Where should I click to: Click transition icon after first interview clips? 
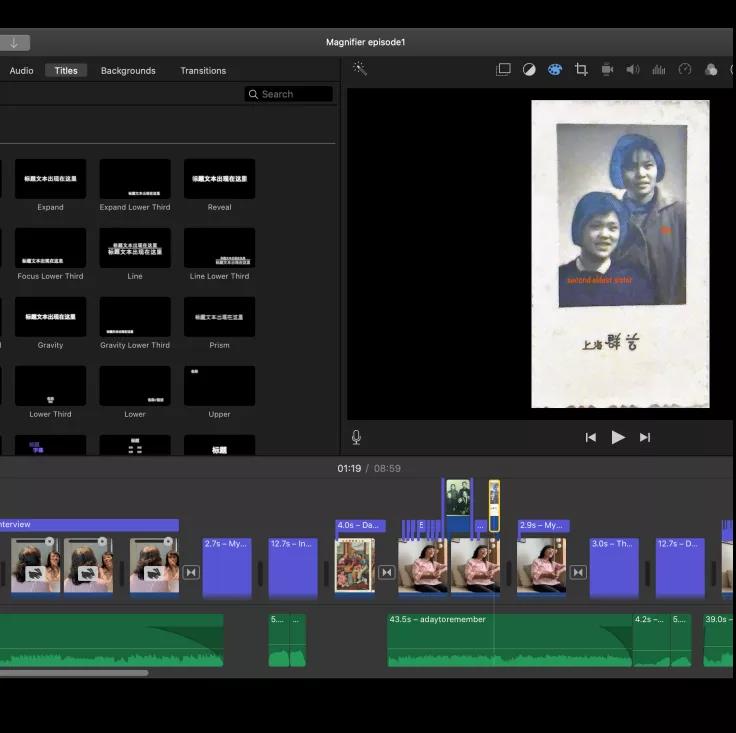coord(191,572)
